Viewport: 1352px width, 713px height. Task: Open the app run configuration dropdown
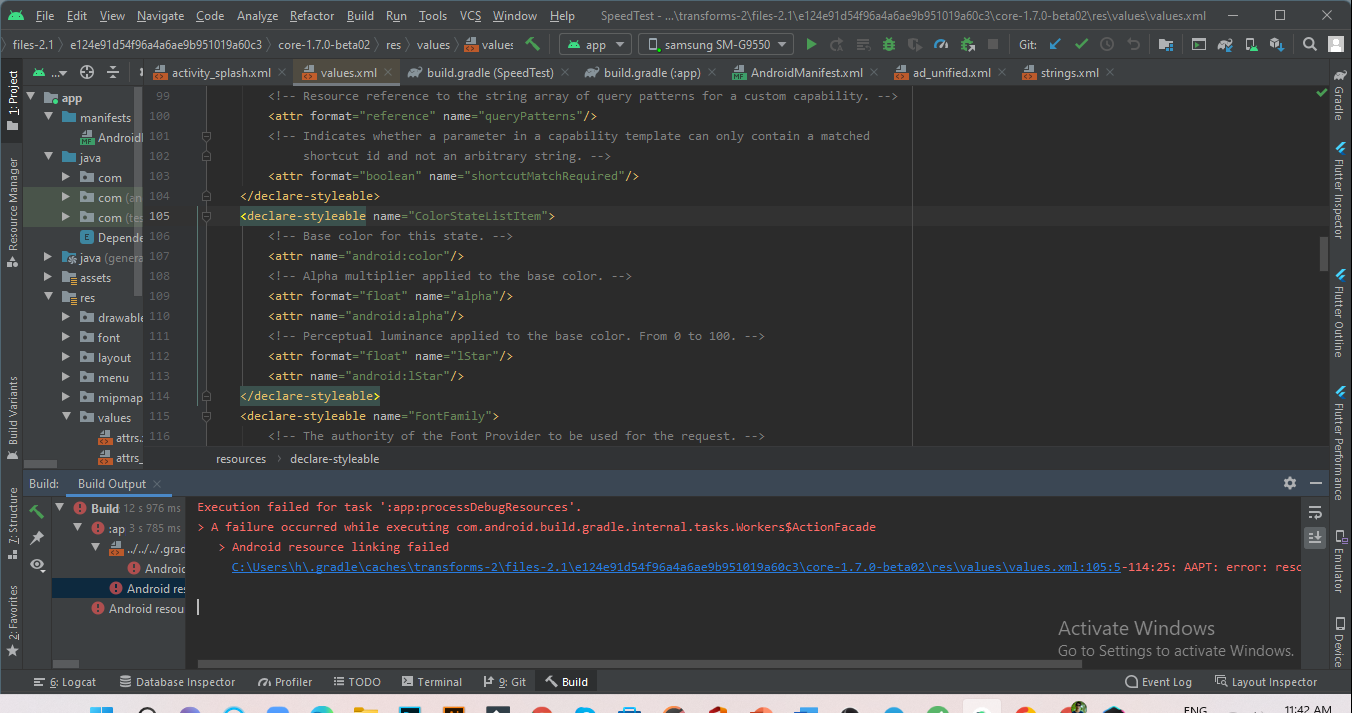point(595,44)
